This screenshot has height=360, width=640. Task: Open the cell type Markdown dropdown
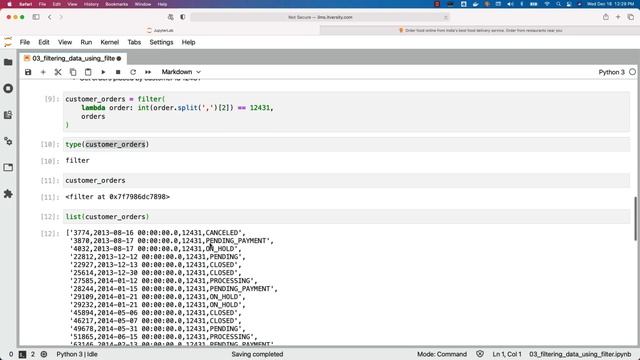(x=181, y=72)
